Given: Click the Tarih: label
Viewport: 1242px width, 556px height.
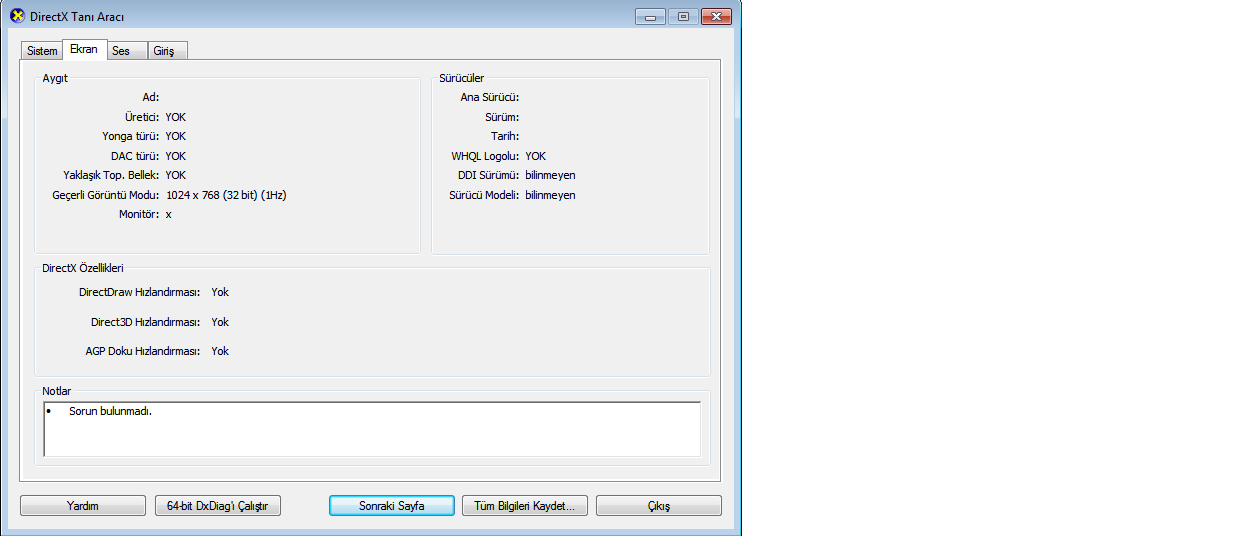Looking at the screenshot, I should click(505, 136).
